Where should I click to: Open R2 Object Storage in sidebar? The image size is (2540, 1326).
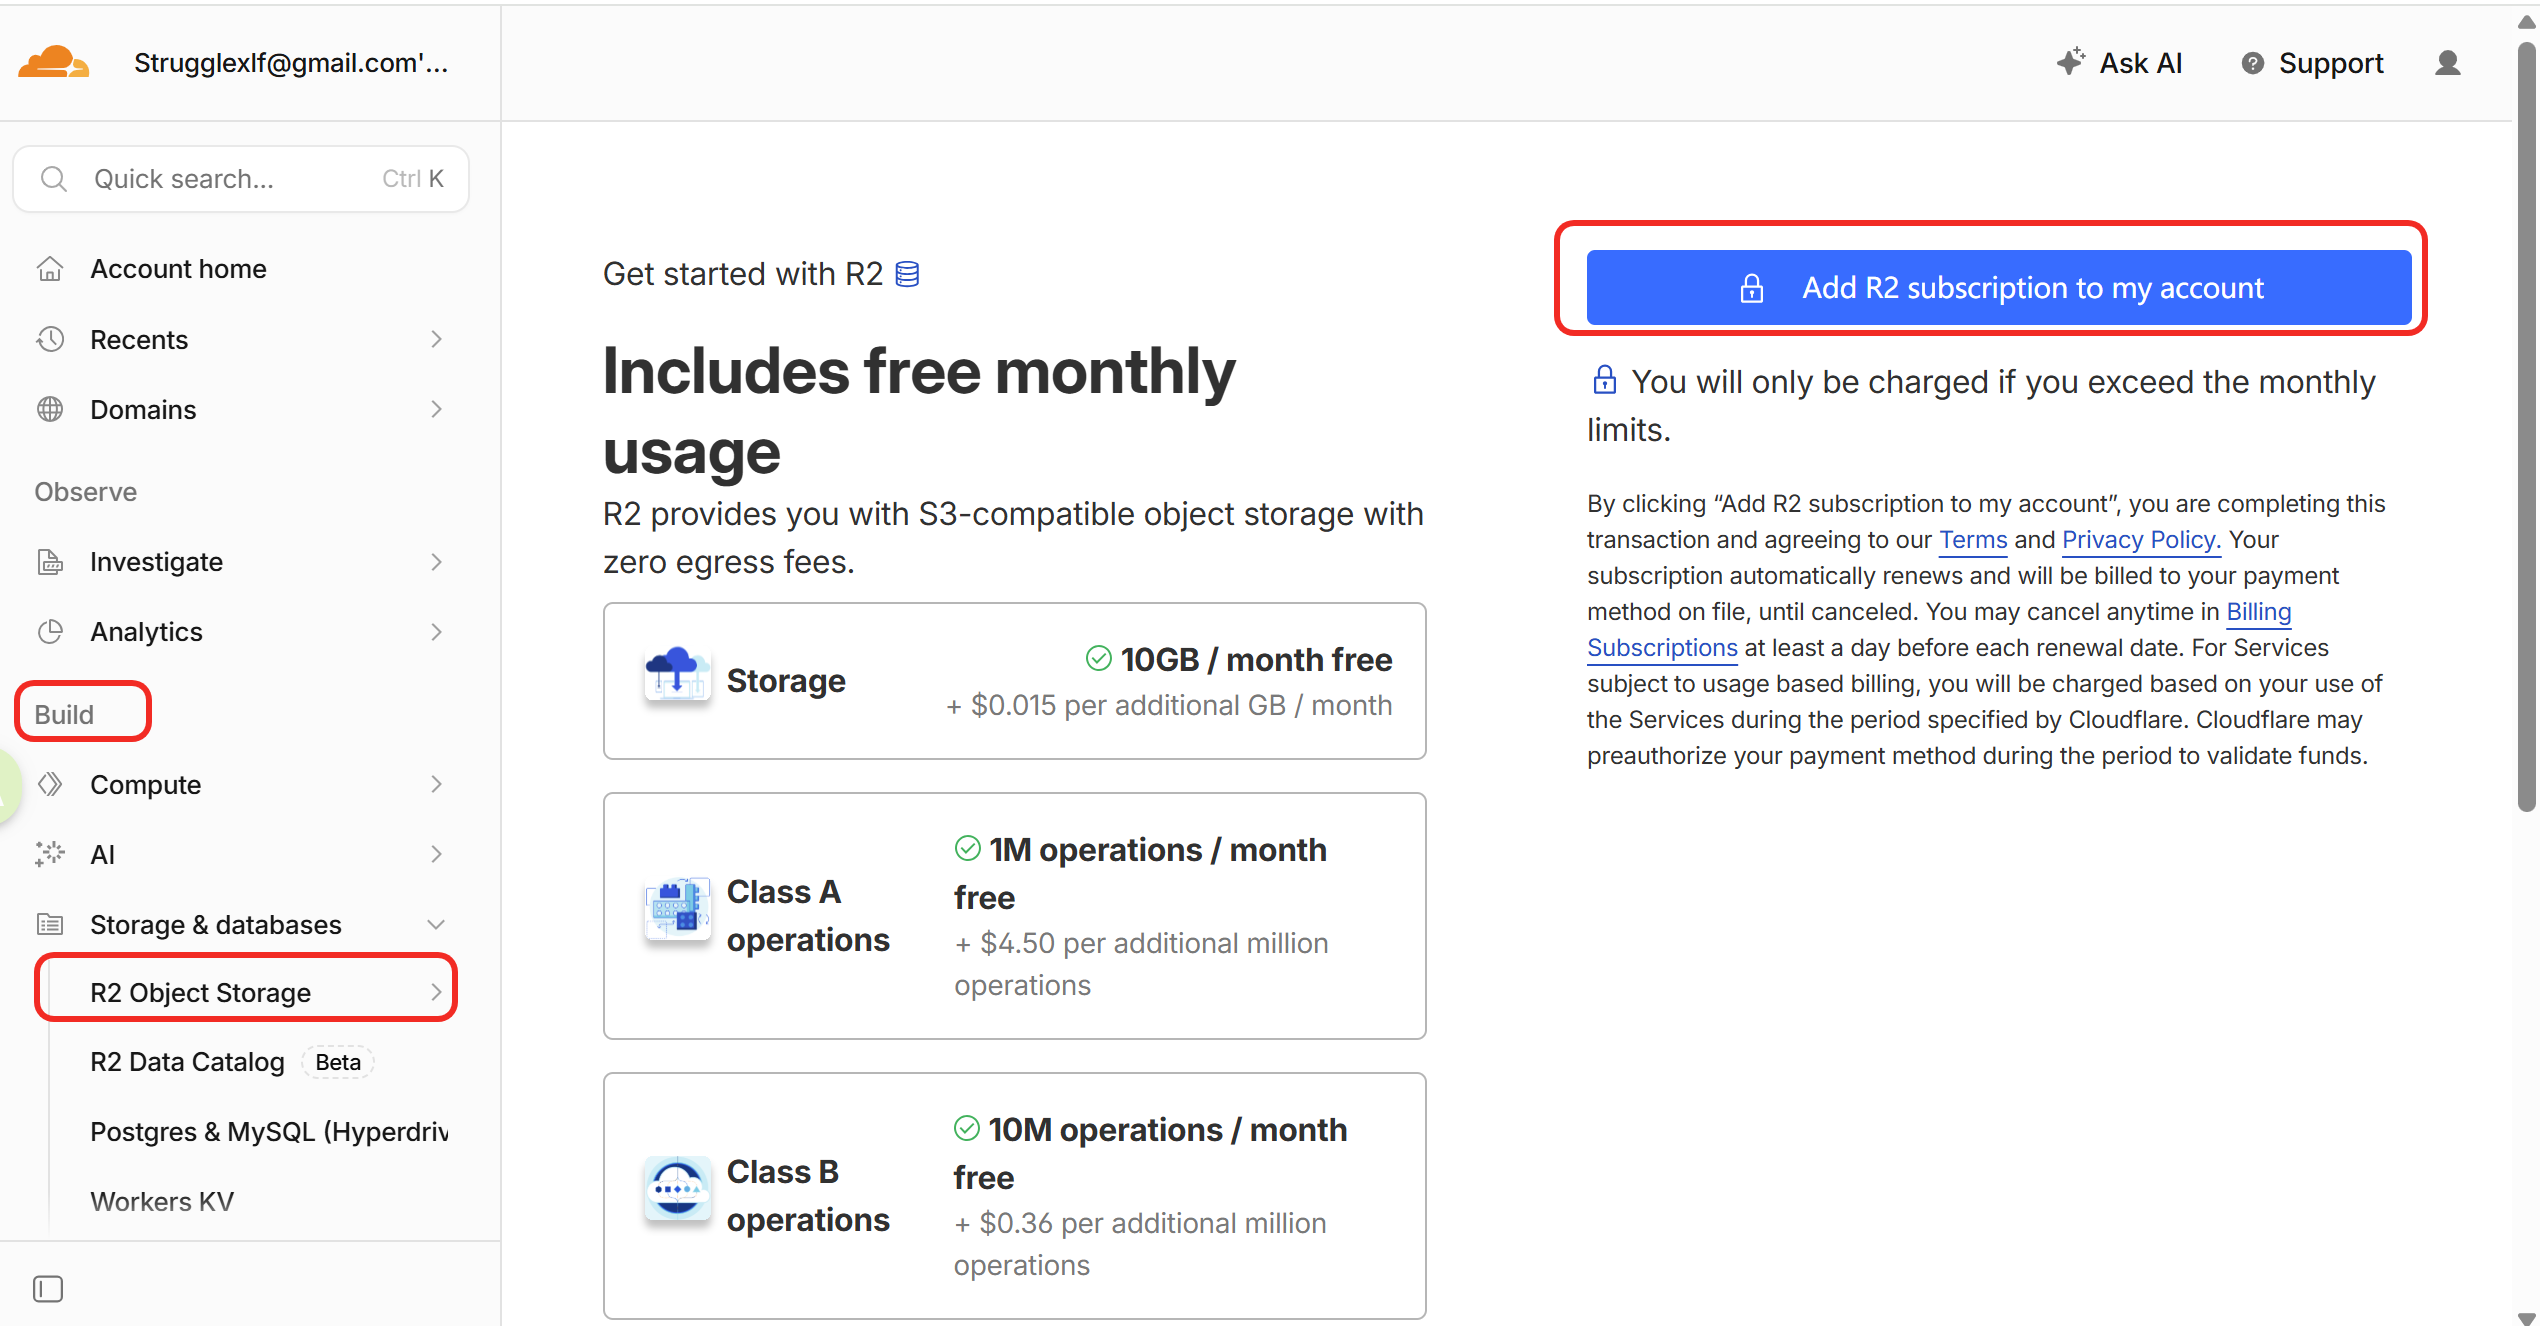pyautogui.click(x=246, y=992)
